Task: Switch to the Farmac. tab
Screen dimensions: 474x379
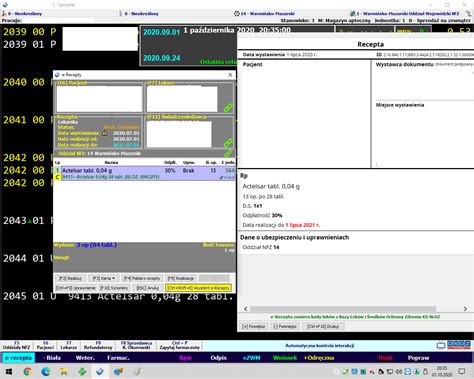Action: pos(118,358)
